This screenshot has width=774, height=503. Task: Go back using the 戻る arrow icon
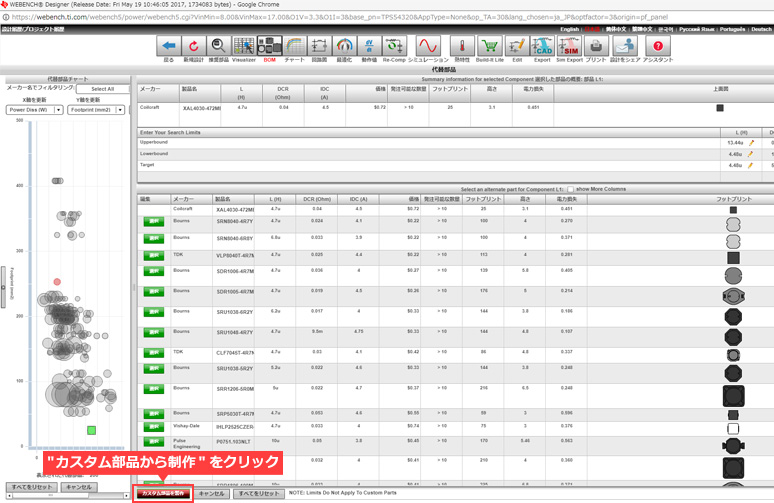pyautogui.click(x=168, y=46)
